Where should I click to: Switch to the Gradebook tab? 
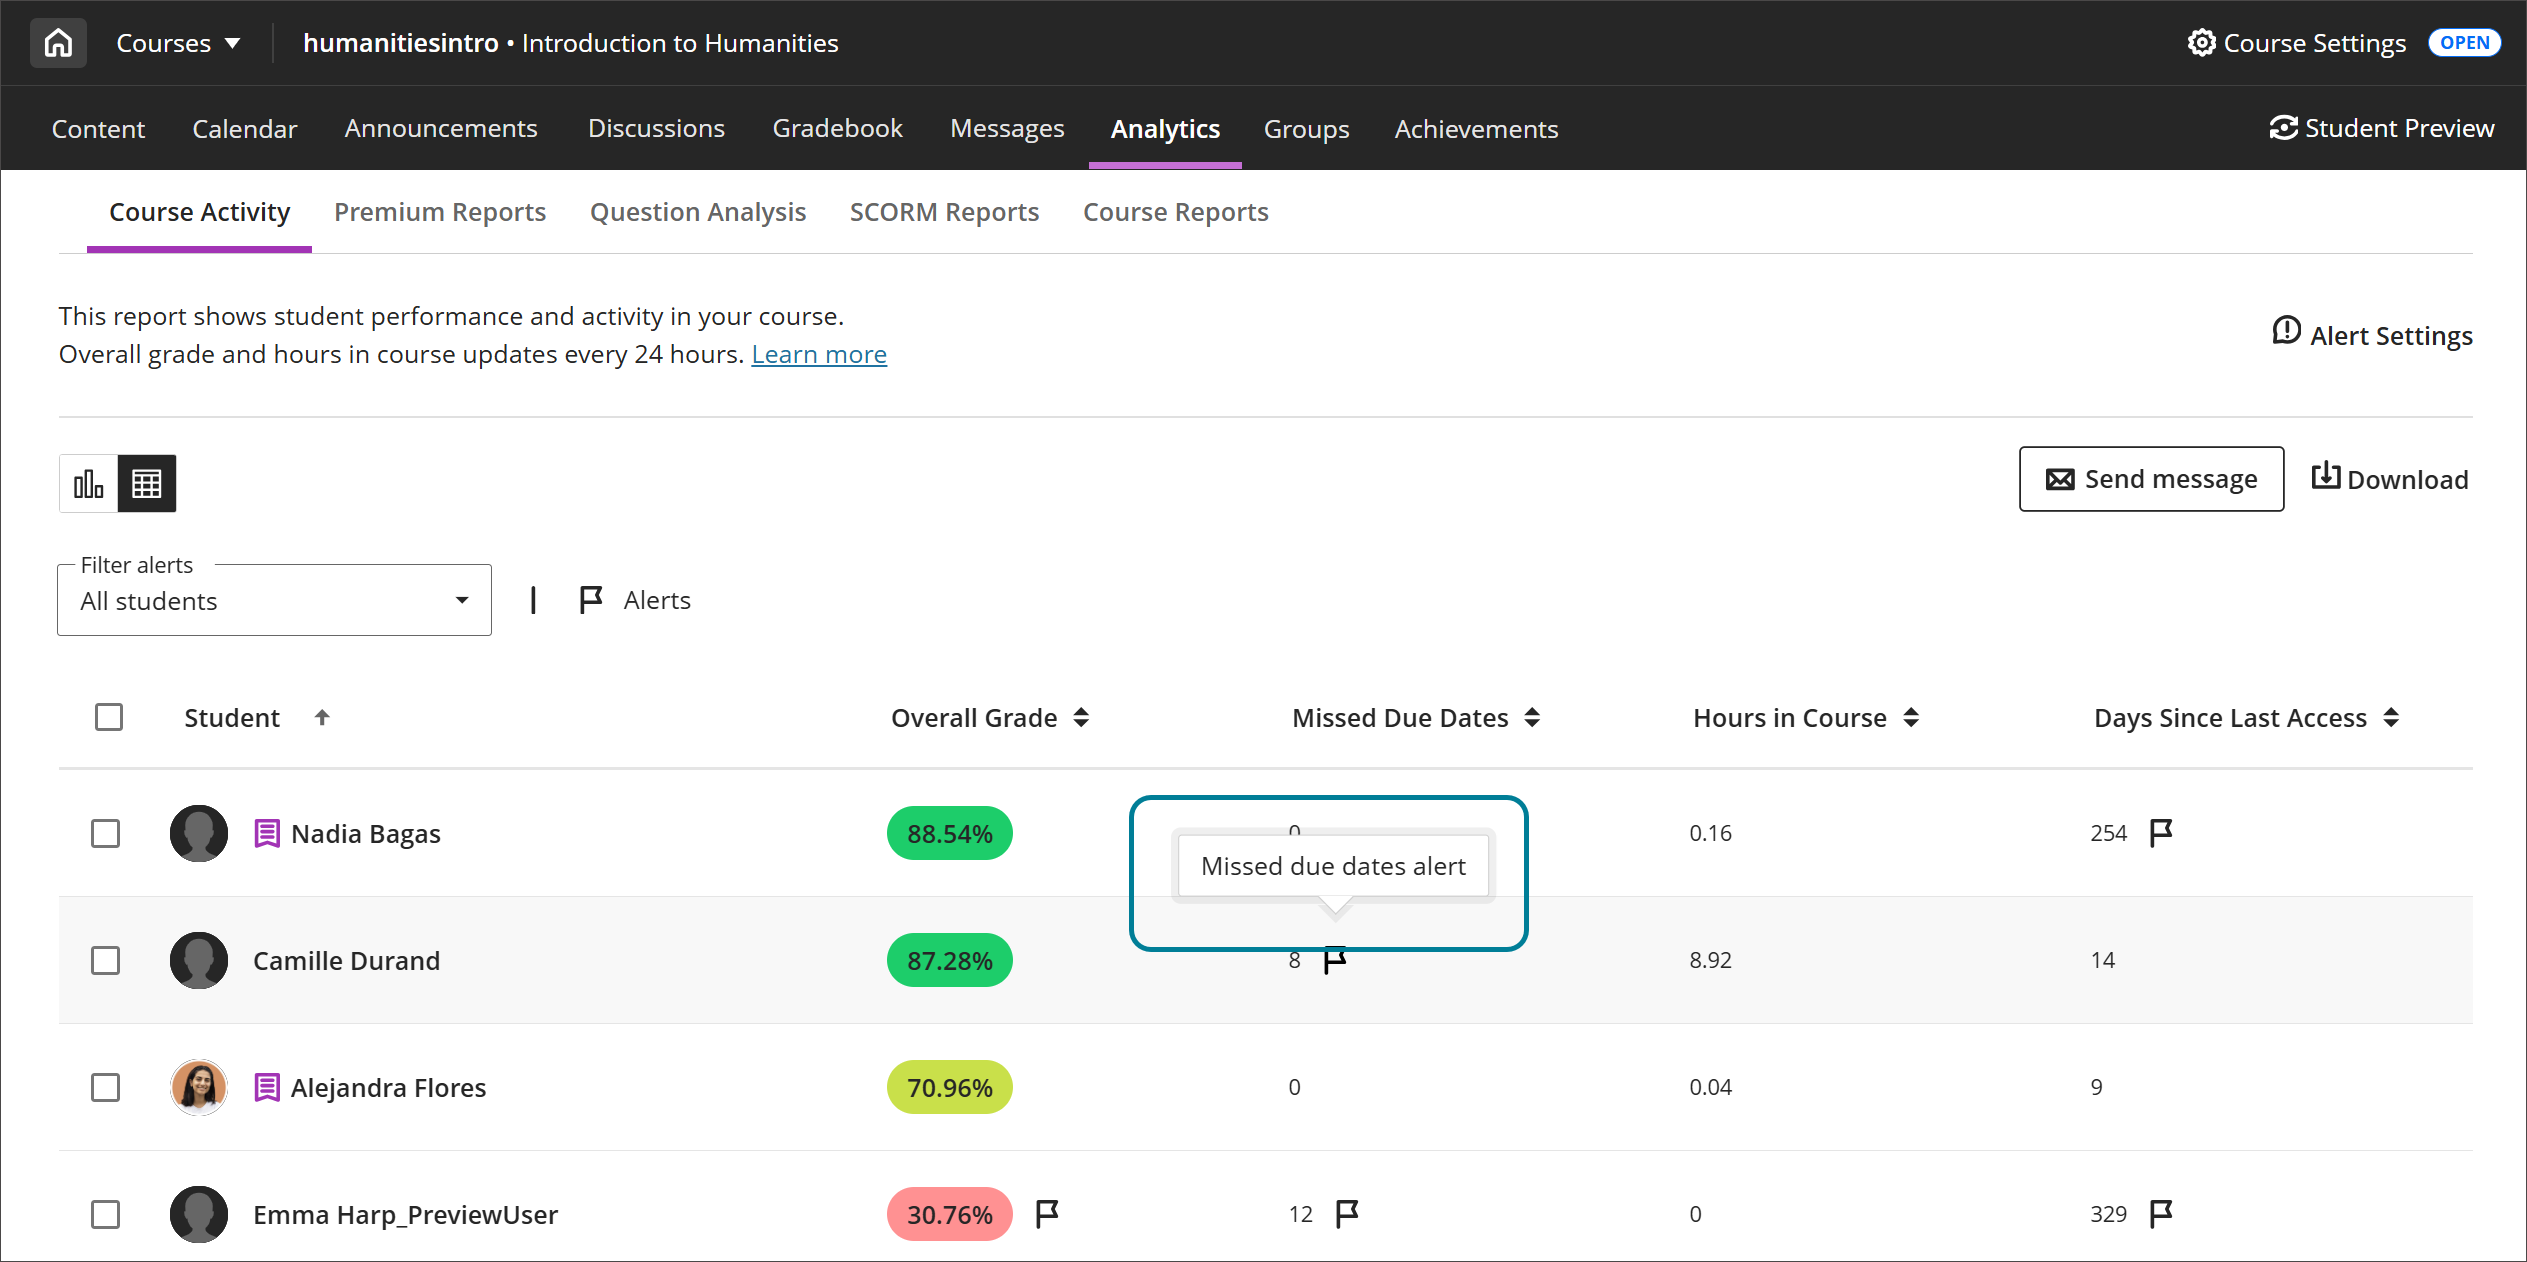837,128
